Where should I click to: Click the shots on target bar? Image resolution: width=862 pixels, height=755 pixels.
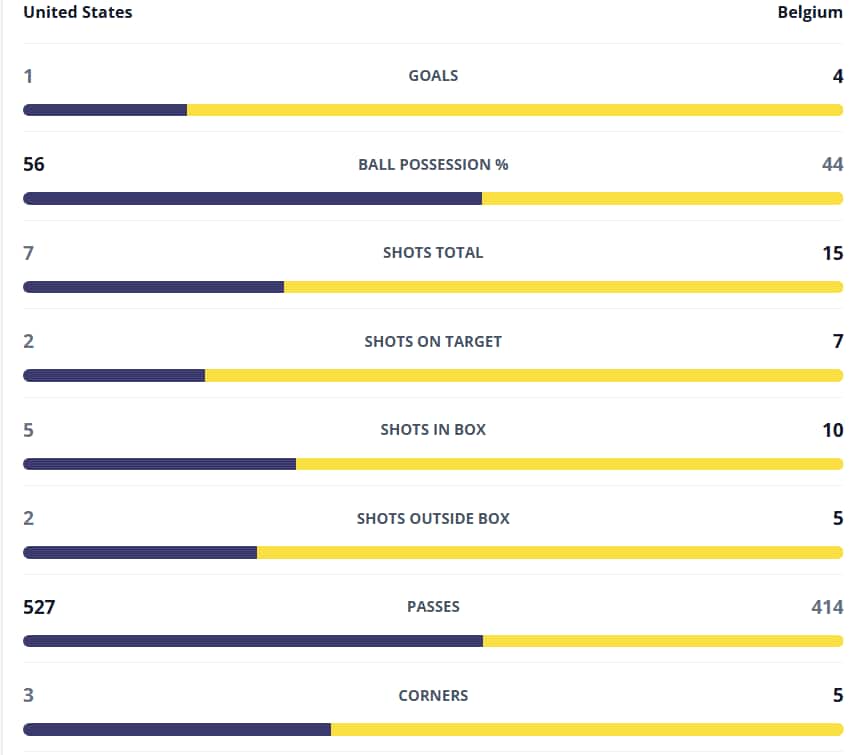[x=433, y=376]
